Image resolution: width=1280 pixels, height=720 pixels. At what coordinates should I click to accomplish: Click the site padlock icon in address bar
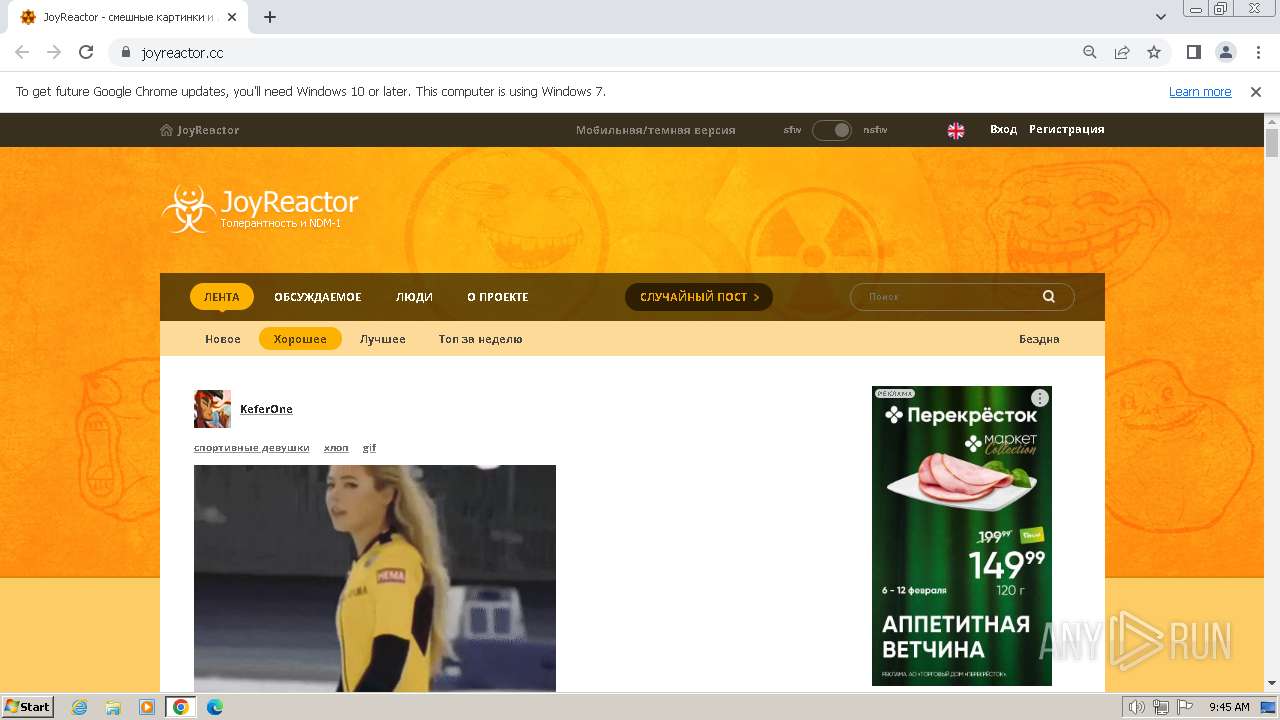point(125,52)
